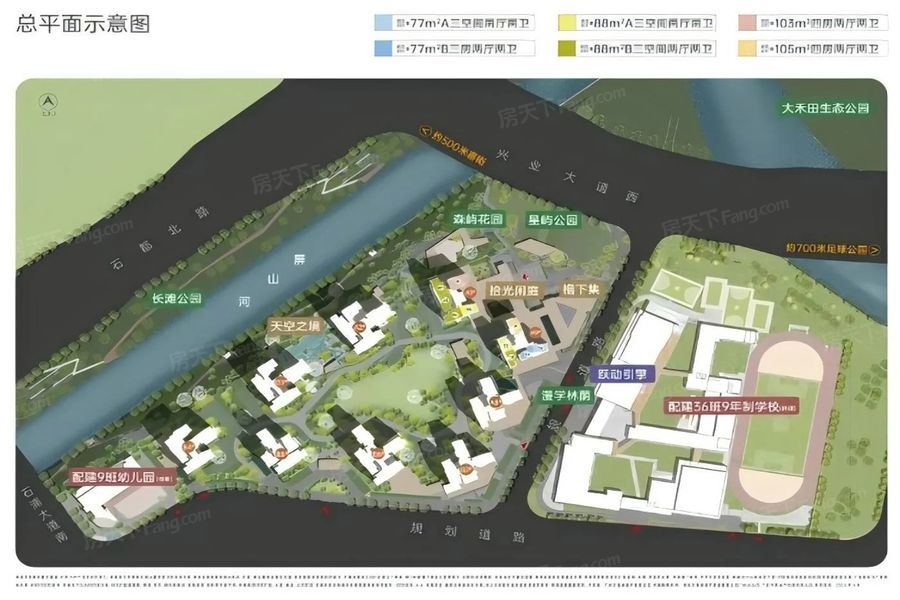Click the 配建9班幼儿园 red label
Viewport: 900px width, 600px height.
(x=122, y=477)
